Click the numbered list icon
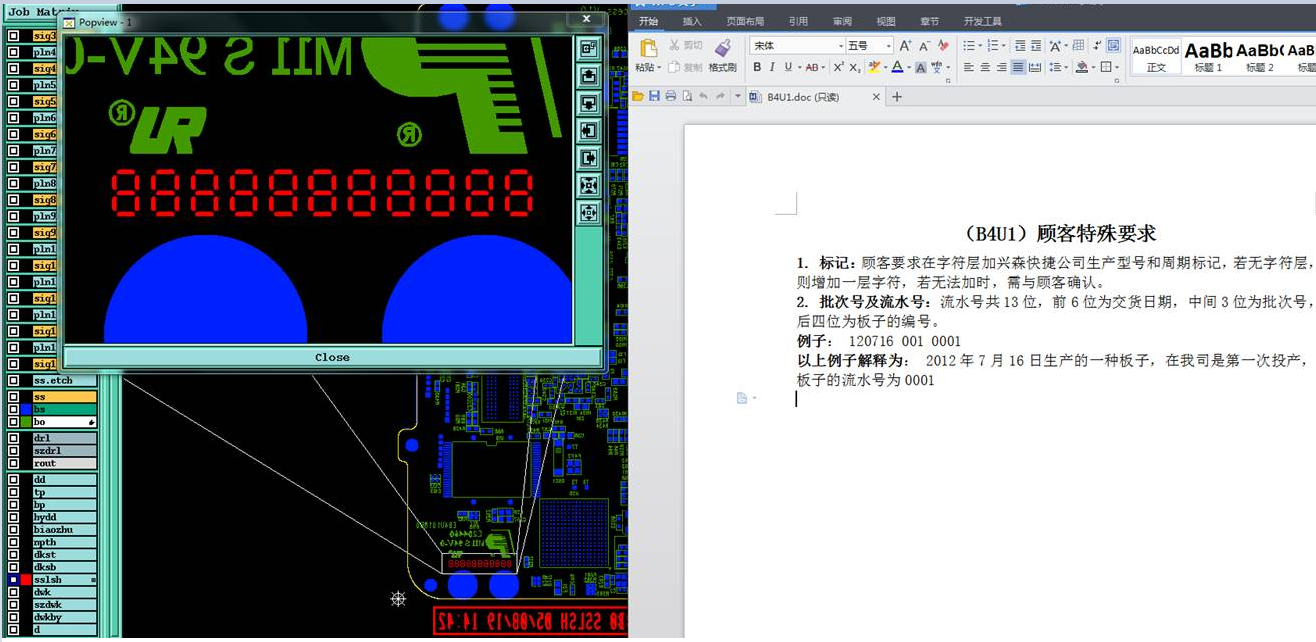Viewport: 1316px width, 642px height. (993, 46)
